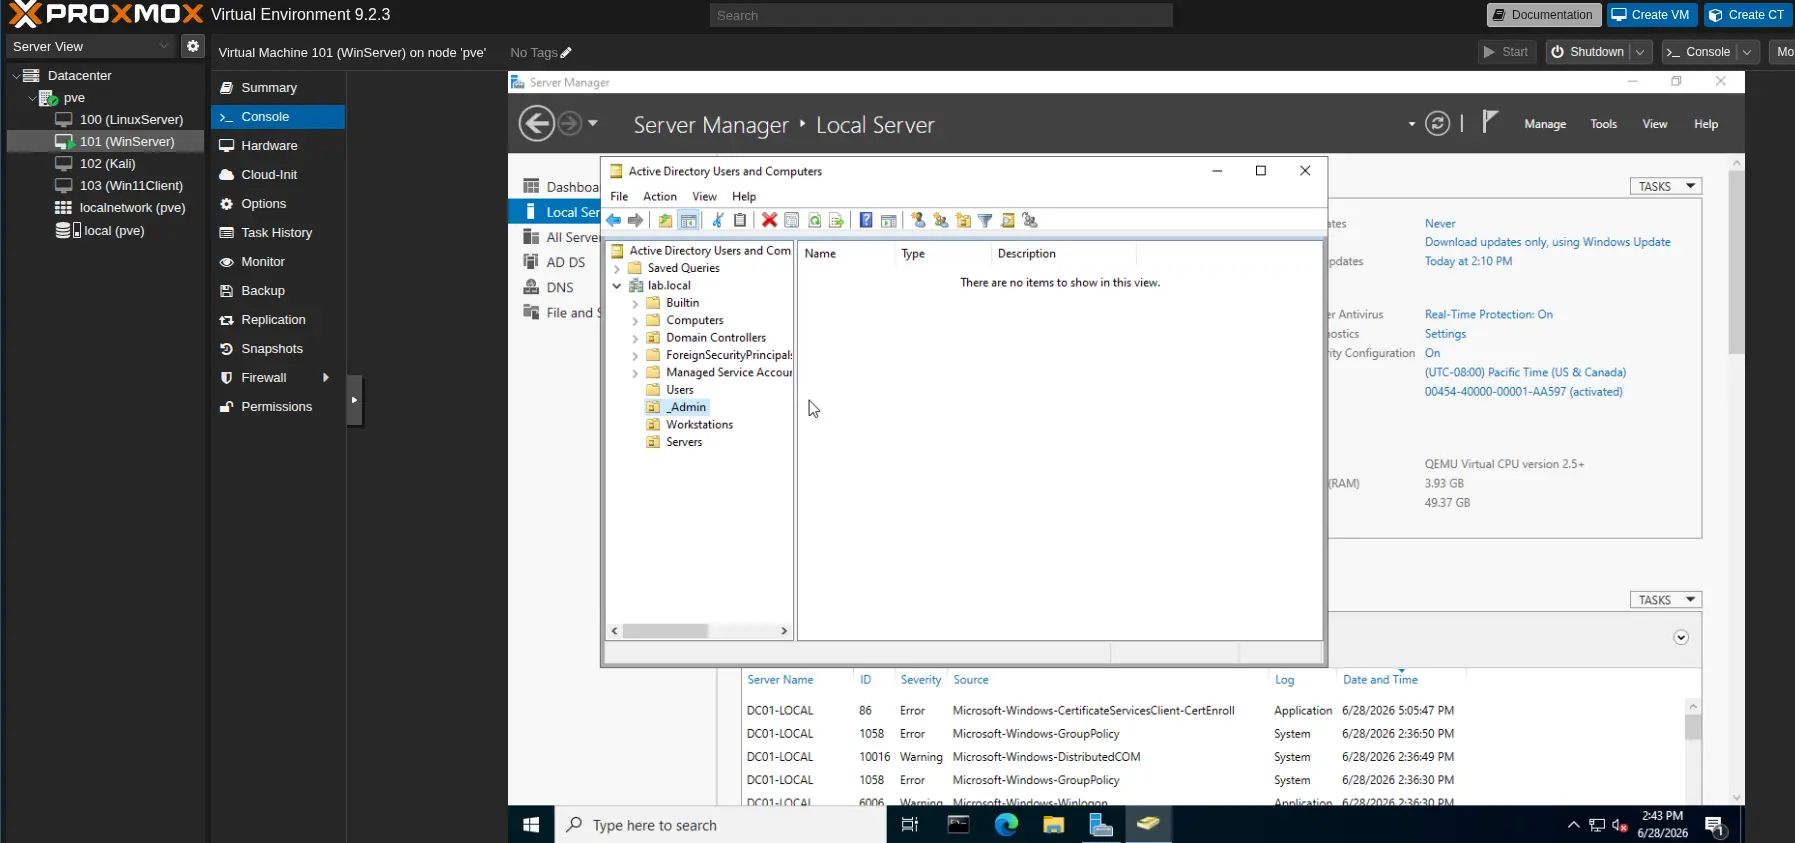This screenshot has width=1795, height=843.
Task: Click the Server Manager refresh icon
Action: click(1437, 124)
